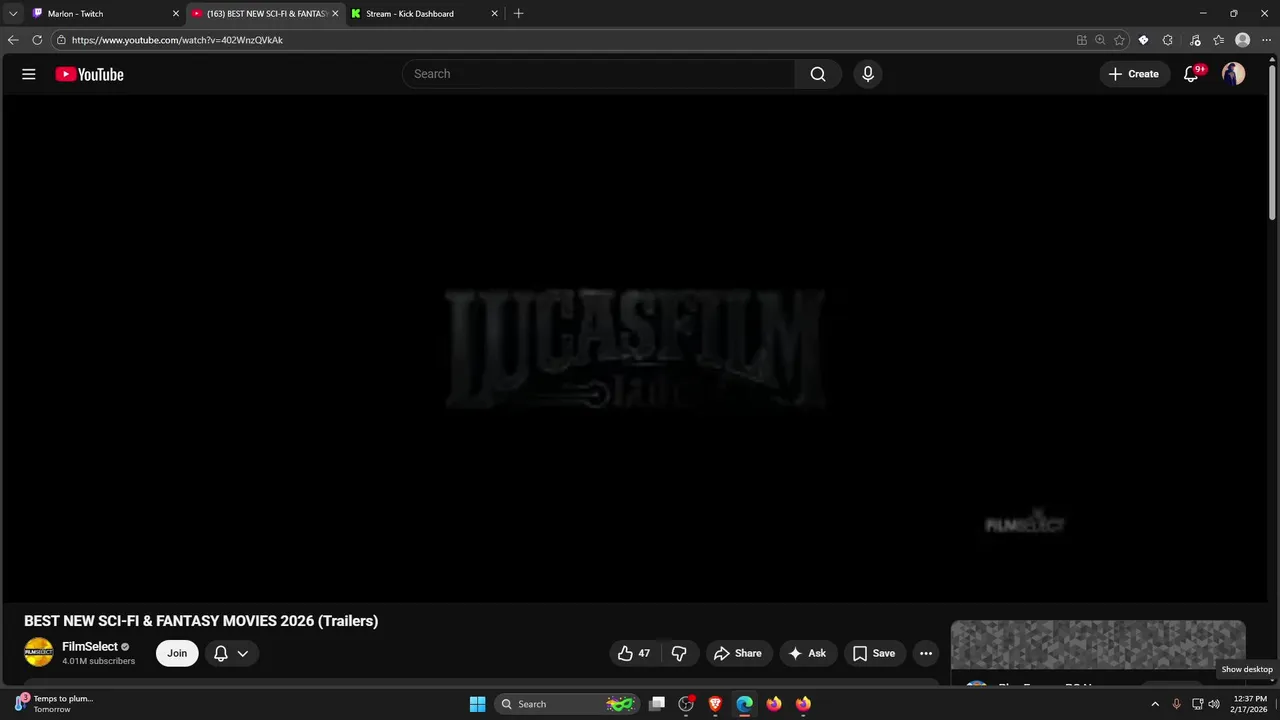Open more actions for the video
Screen dimensions: 1280x720
pos(926,653)
